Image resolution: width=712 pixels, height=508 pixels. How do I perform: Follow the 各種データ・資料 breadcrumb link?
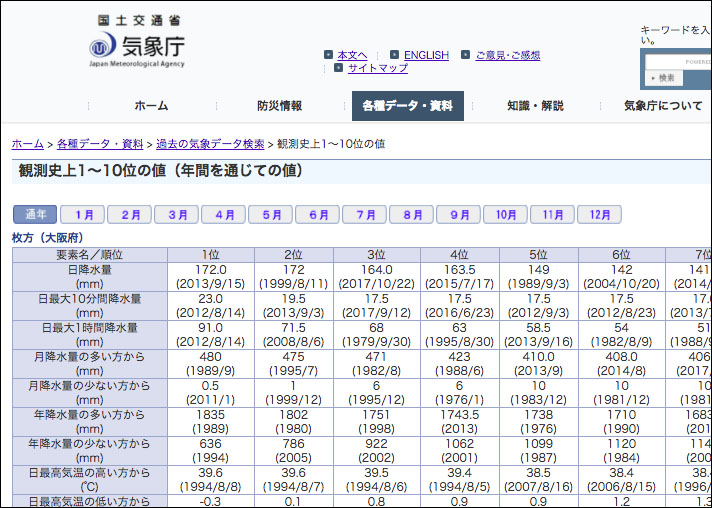(x=100, y=144)
